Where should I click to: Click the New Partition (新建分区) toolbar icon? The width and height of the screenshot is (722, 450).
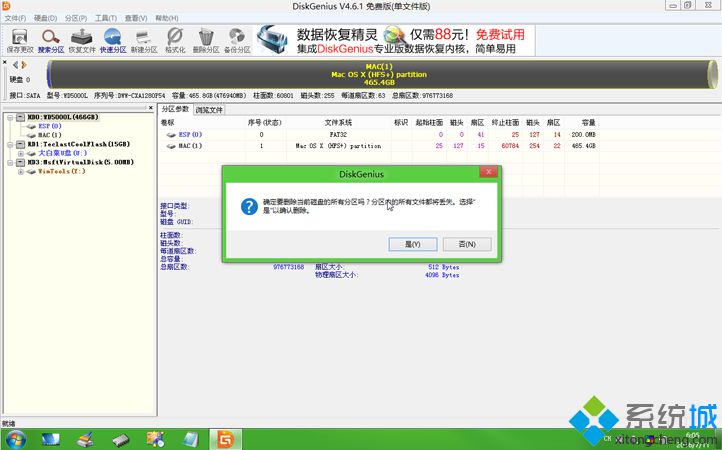point(144,41)
